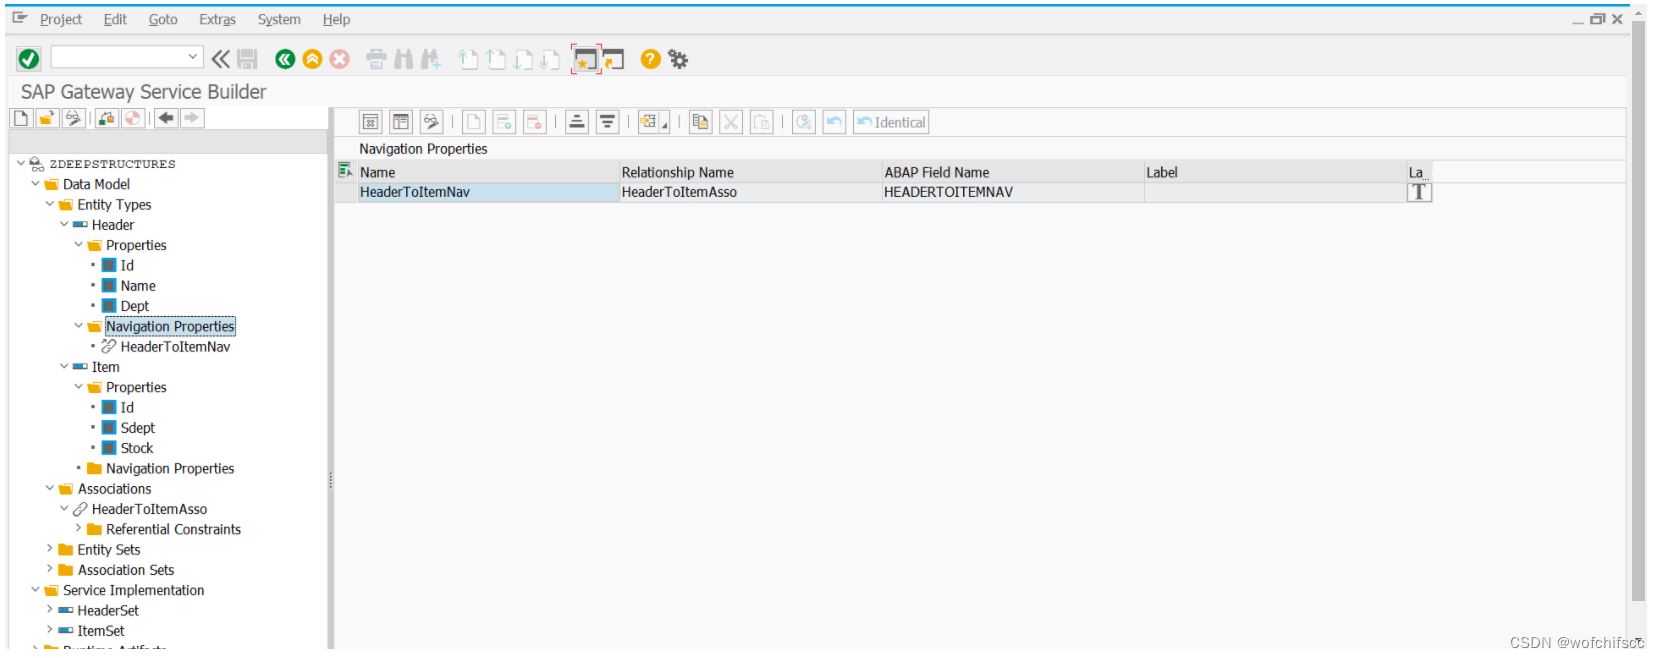Image resolution: width=1660 pixels, height=658 pixels.
Task: Click the Sort Ascending icon in grid toolbar
Action: coord(577,122)
